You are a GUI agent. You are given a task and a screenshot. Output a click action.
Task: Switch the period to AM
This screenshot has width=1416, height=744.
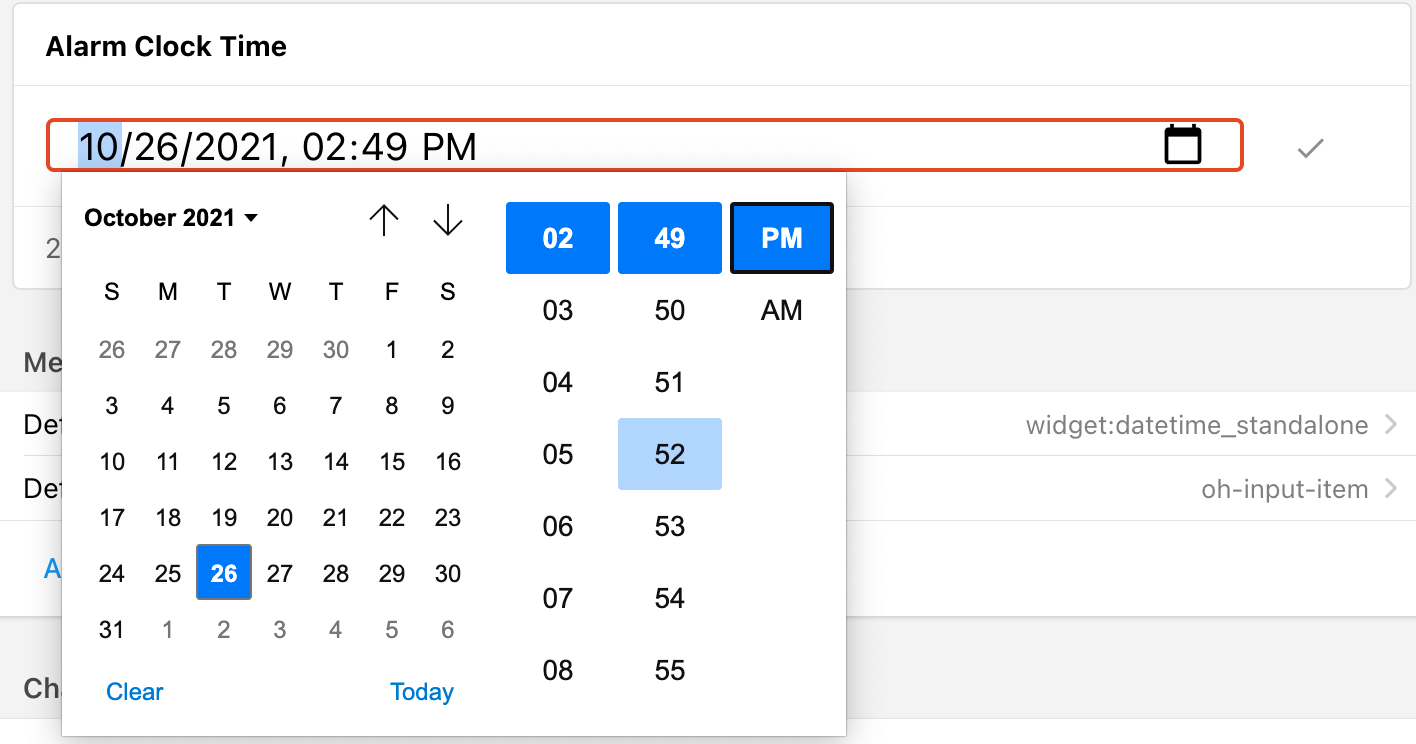781,310
